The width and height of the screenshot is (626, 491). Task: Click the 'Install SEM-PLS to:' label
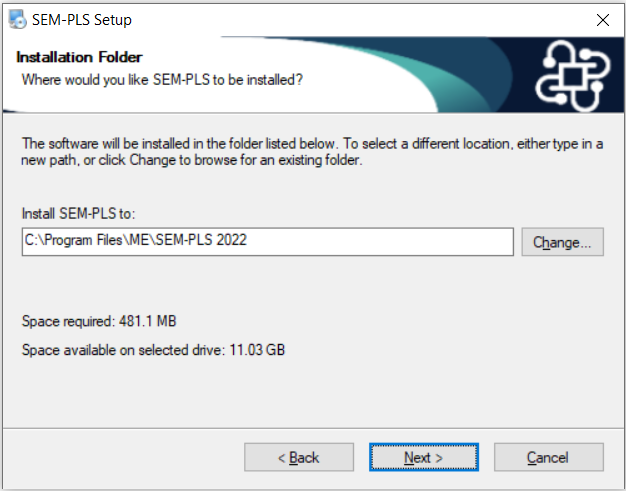click(79, 214)
